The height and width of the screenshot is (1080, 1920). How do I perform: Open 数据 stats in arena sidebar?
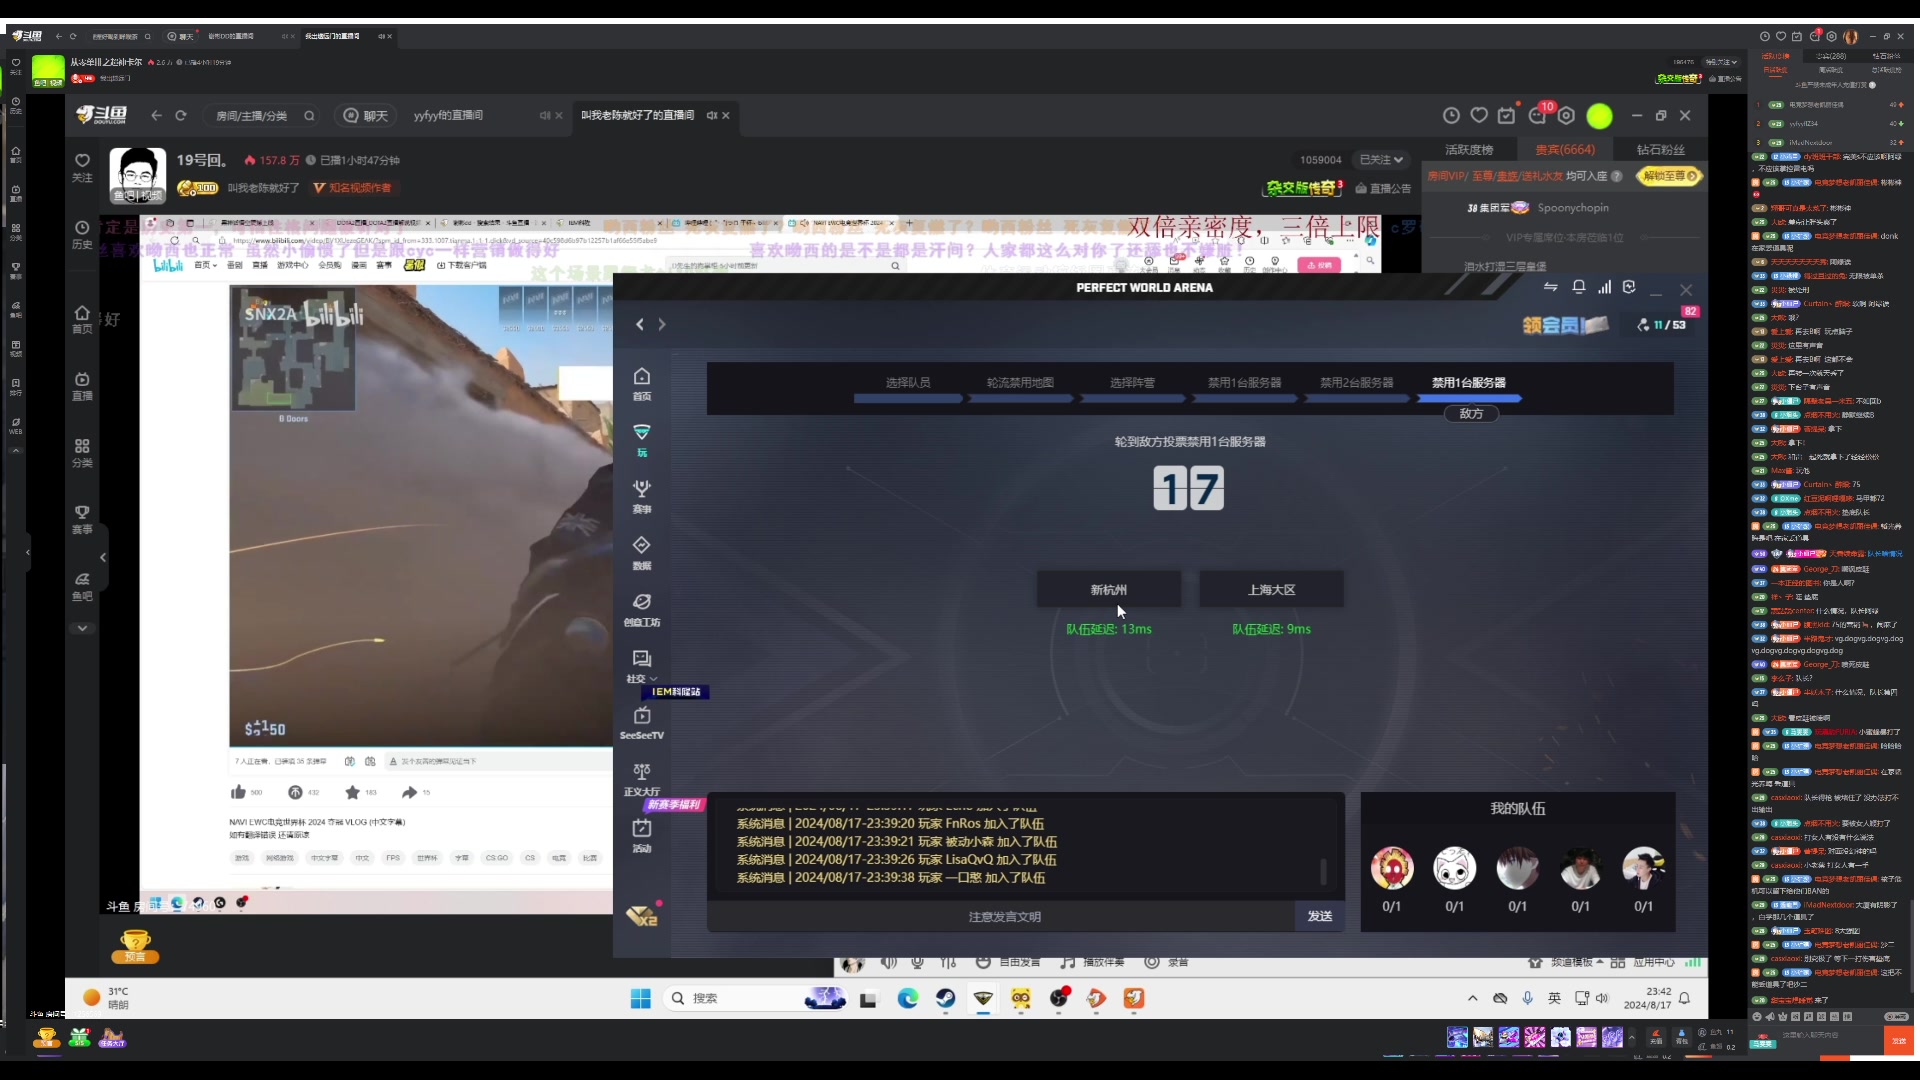pyautogui.click(x=642, y=553)
